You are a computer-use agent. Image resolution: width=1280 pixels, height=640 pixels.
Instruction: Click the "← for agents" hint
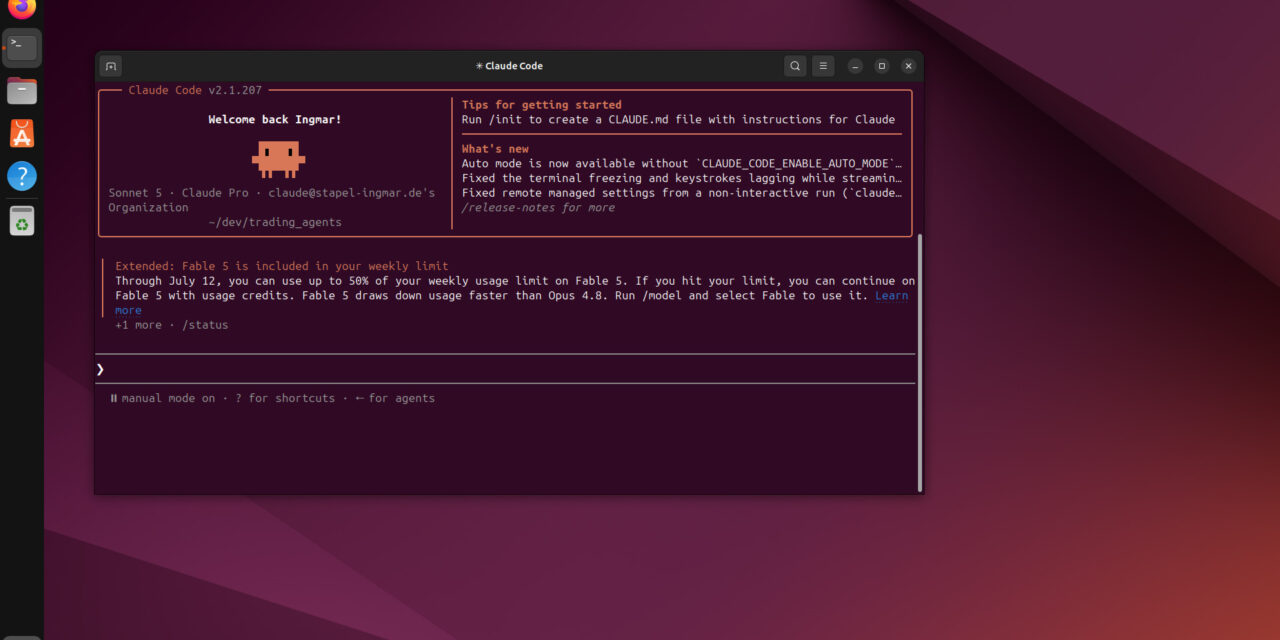click(395, 398)
